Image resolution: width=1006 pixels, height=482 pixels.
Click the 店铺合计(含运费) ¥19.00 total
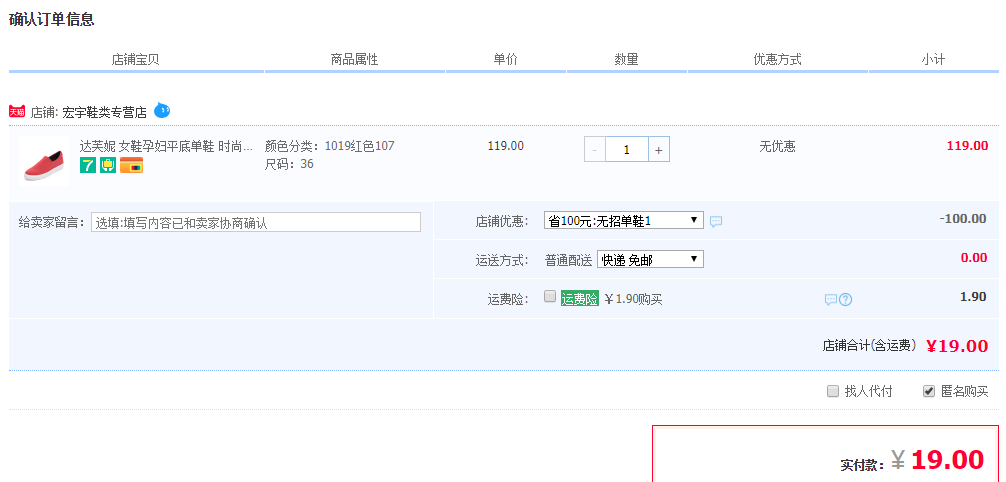[x=905, y=346]
